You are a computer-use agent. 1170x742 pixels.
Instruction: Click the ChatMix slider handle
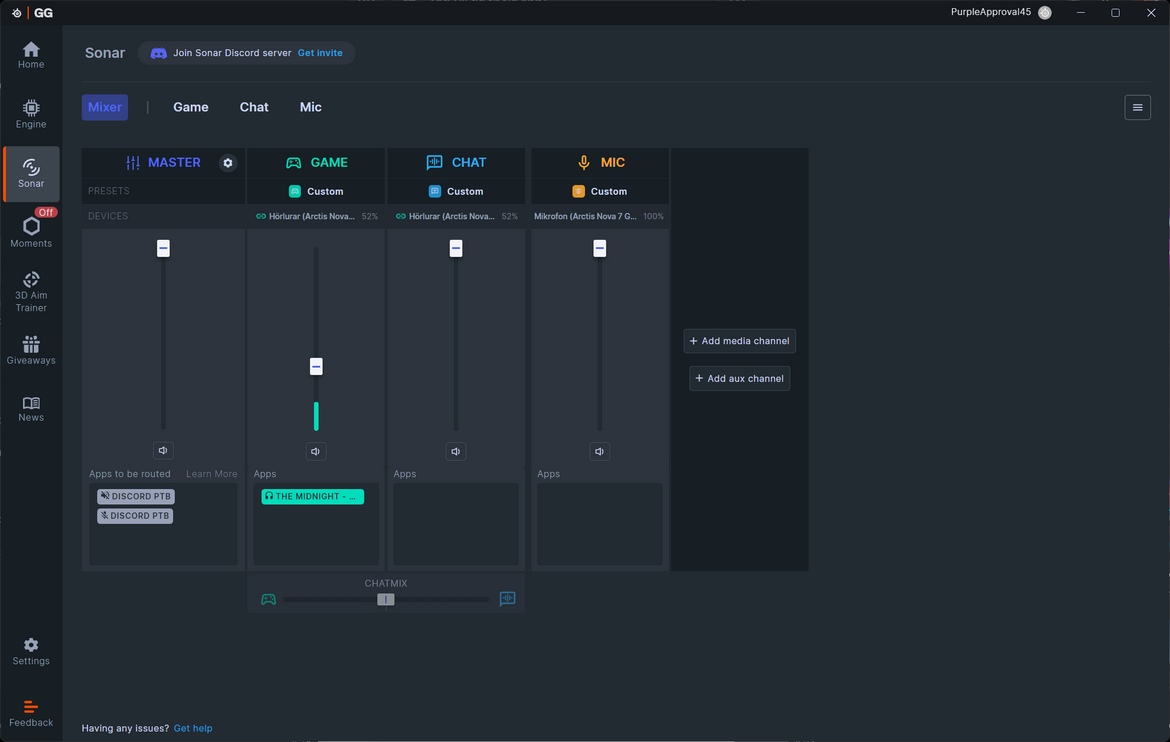coord(386,599)
